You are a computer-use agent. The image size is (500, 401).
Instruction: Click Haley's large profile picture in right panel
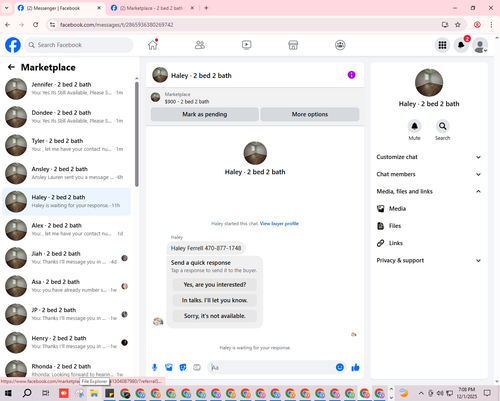point(429,83)
